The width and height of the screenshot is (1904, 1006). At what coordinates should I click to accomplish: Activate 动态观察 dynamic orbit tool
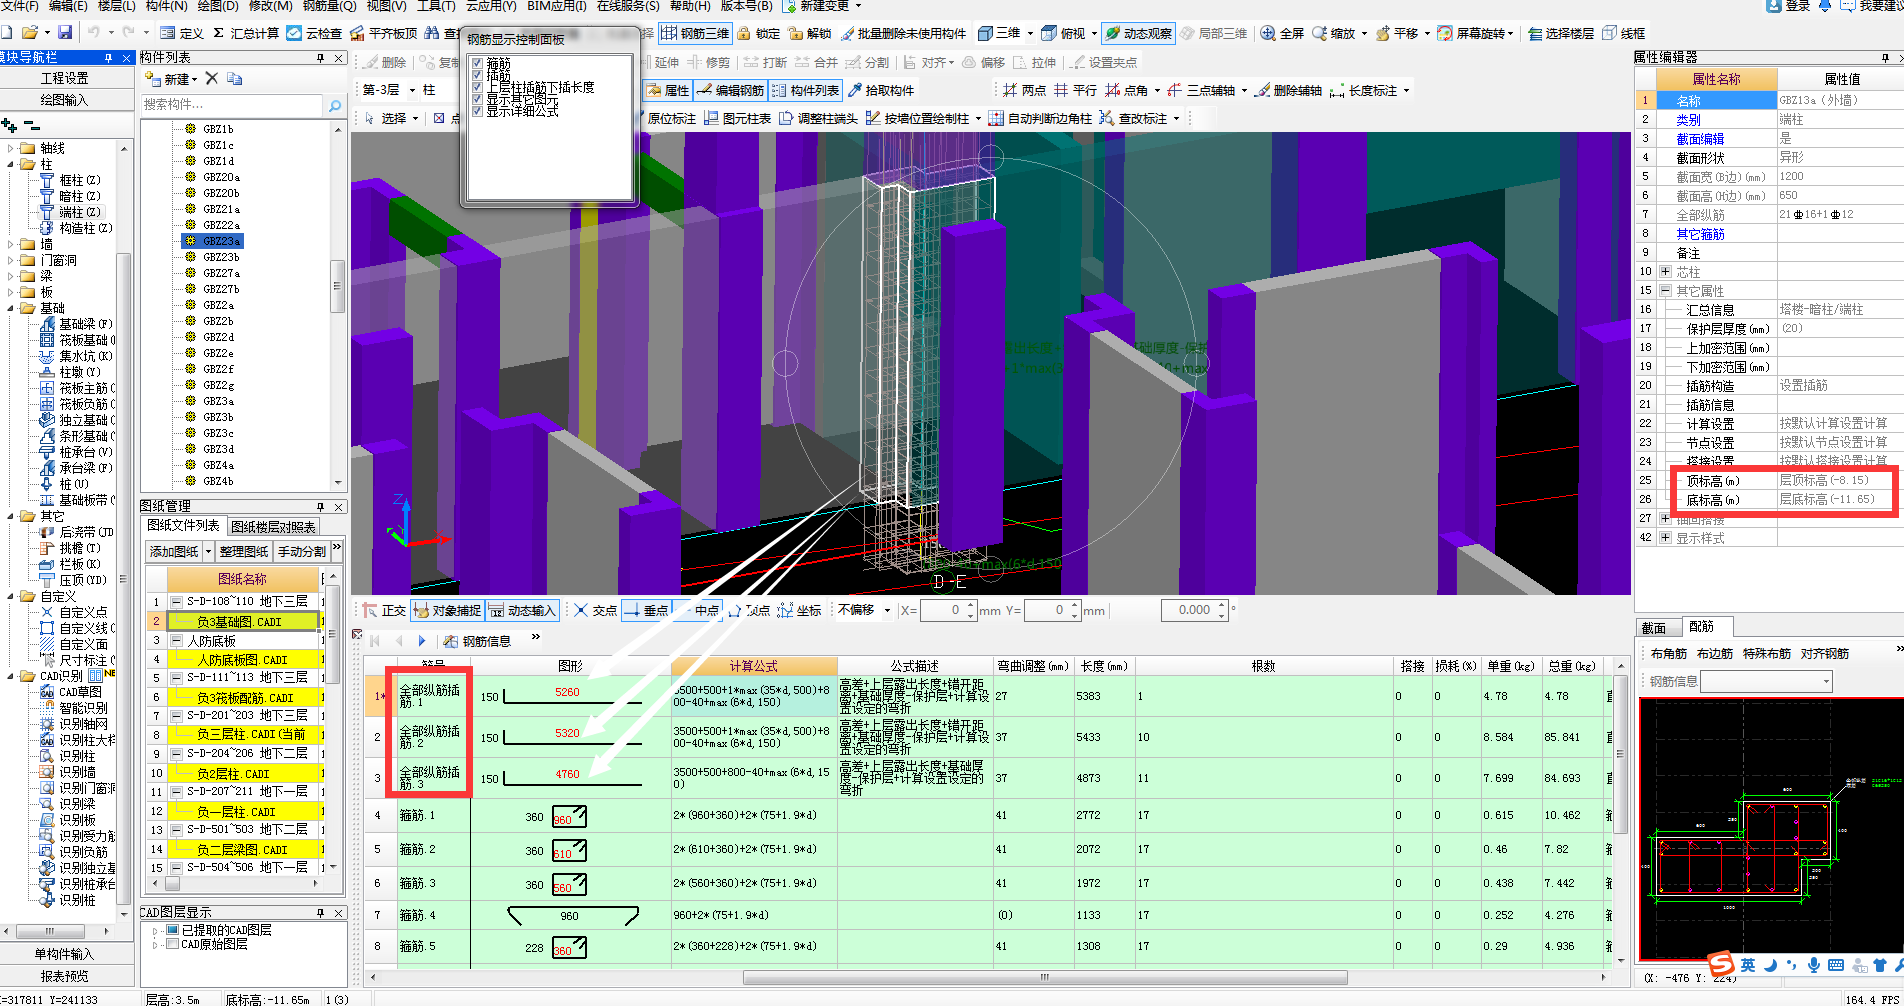point(1138,33)
